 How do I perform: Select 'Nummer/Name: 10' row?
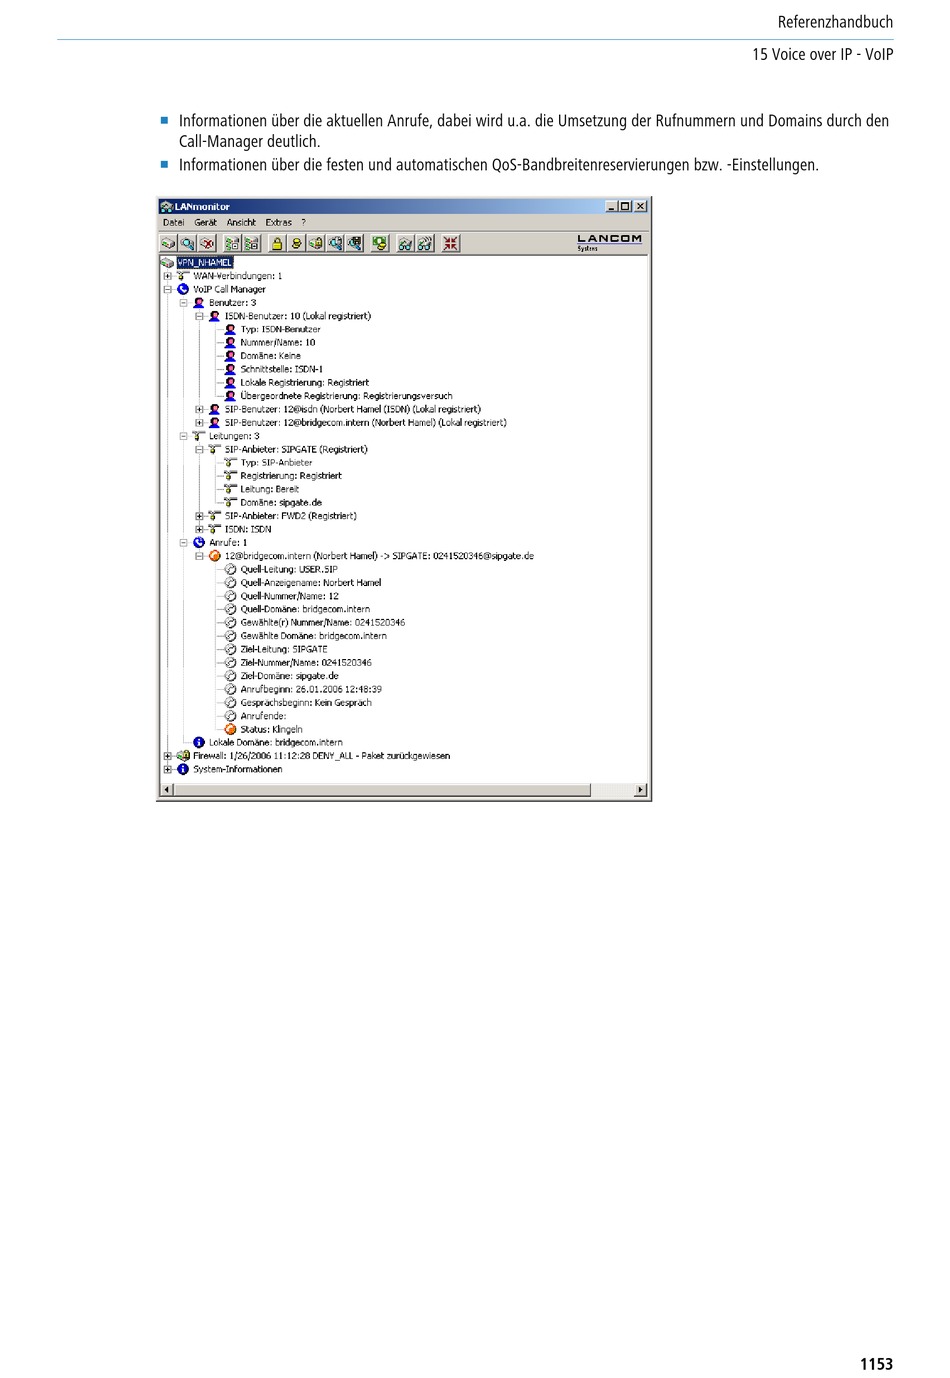(277, 343)
